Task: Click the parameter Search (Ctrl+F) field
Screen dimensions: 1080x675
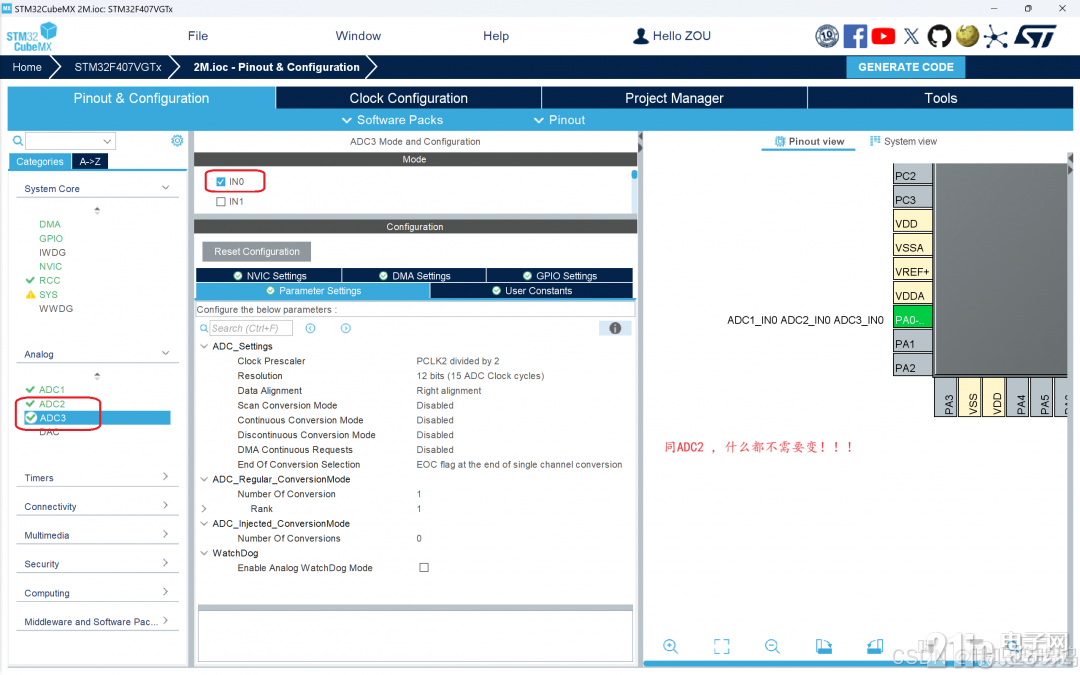Action: coord(251,329)
